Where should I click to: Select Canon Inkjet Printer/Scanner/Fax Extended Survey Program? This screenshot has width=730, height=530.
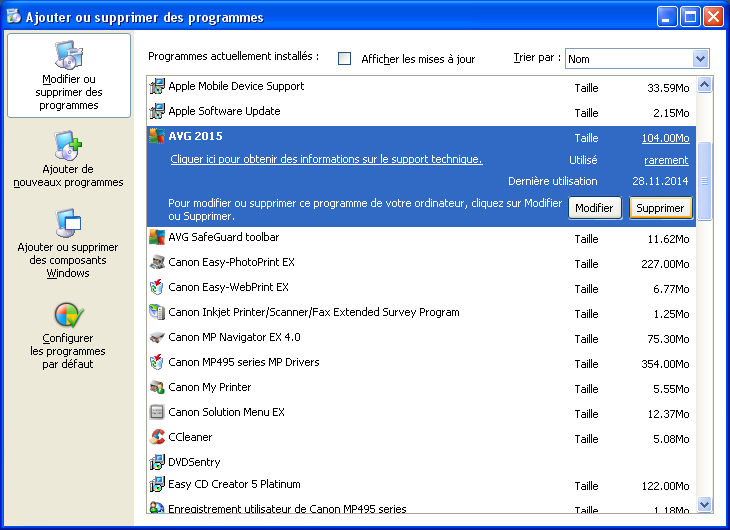[x=421, y=313]
